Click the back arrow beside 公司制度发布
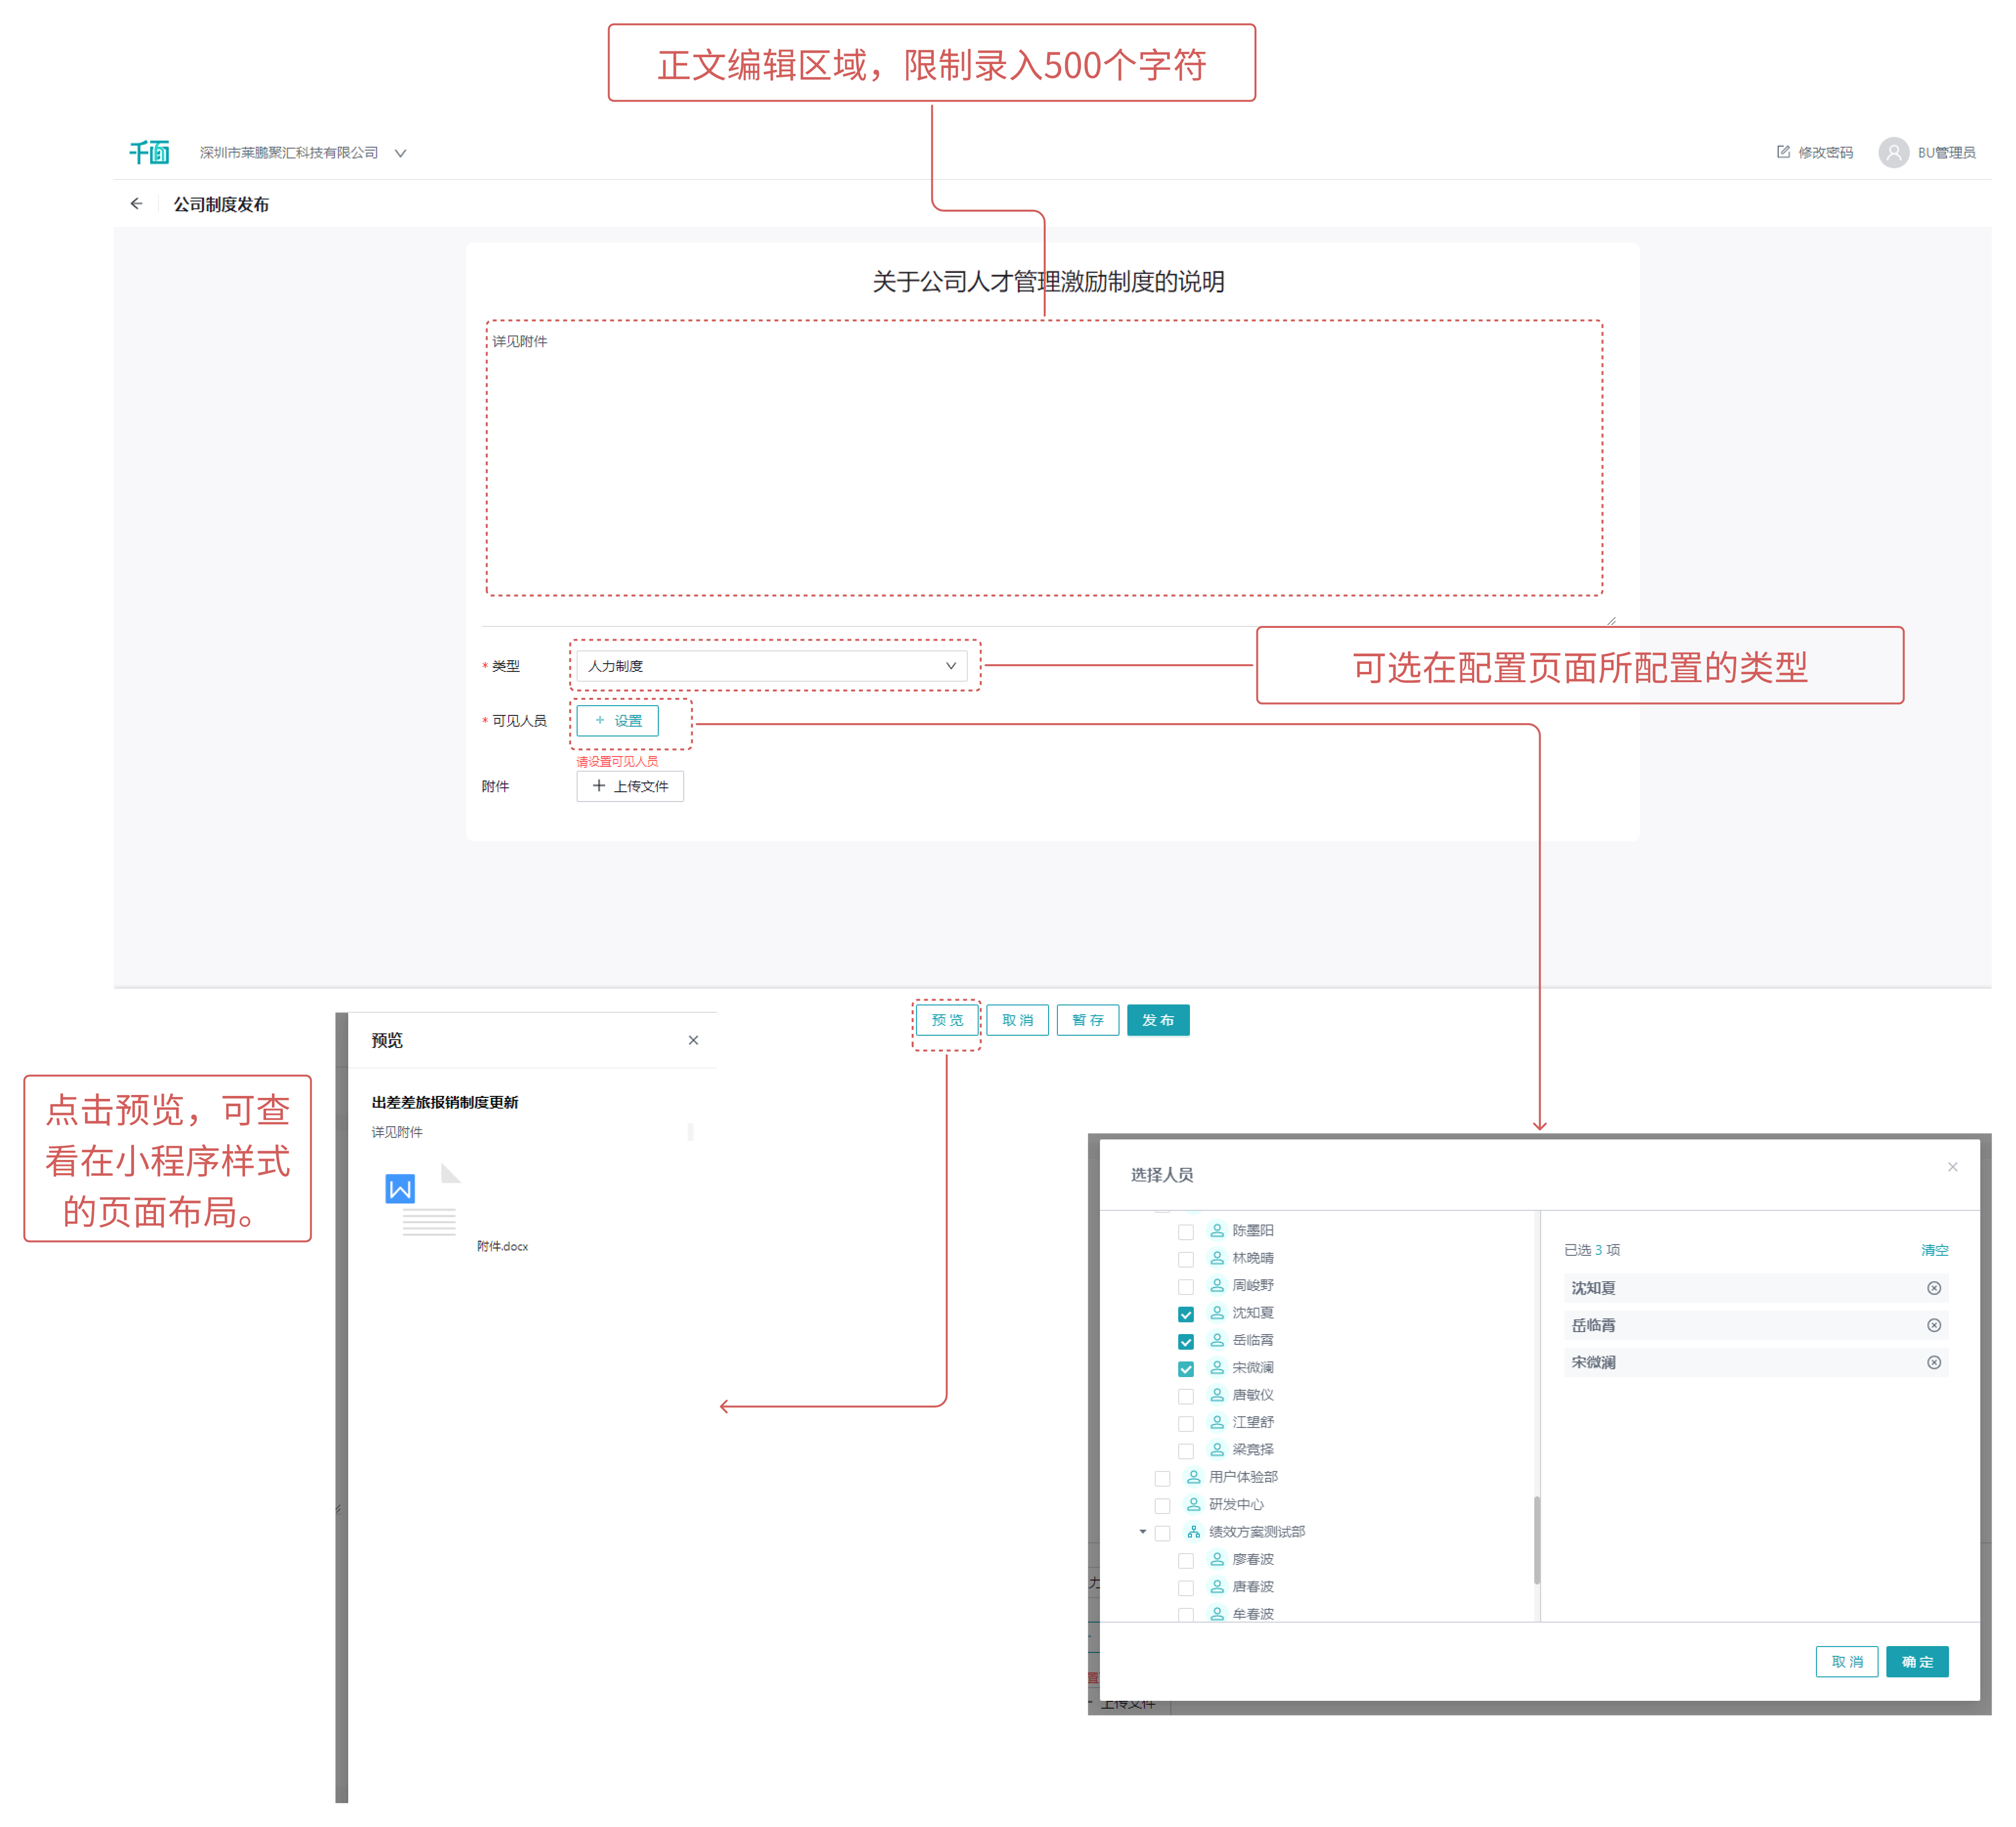Screen dimensions: 2016x1827 [137, 204]
